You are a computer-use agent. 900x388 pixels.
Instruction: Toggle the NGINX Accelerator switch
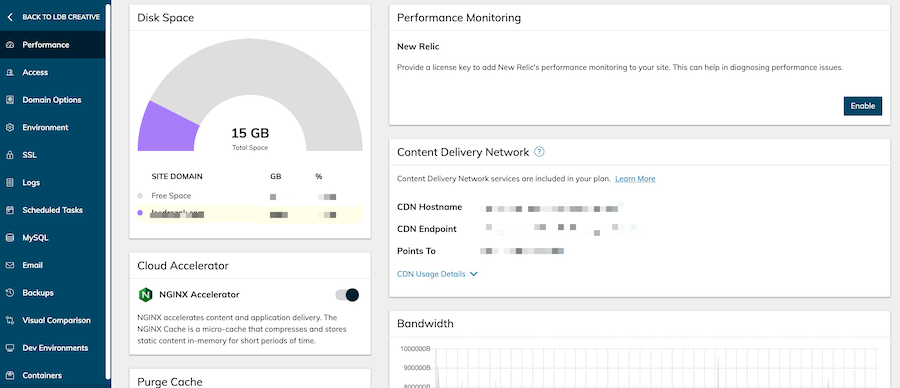[347, 295]
